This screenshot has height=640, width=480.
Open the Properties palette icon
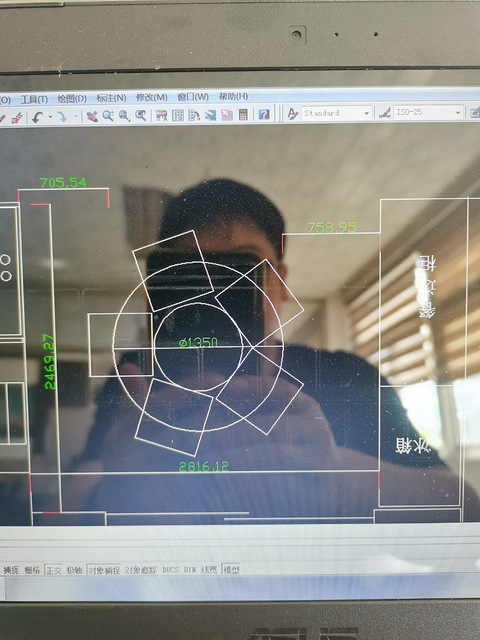click(162, 116)
